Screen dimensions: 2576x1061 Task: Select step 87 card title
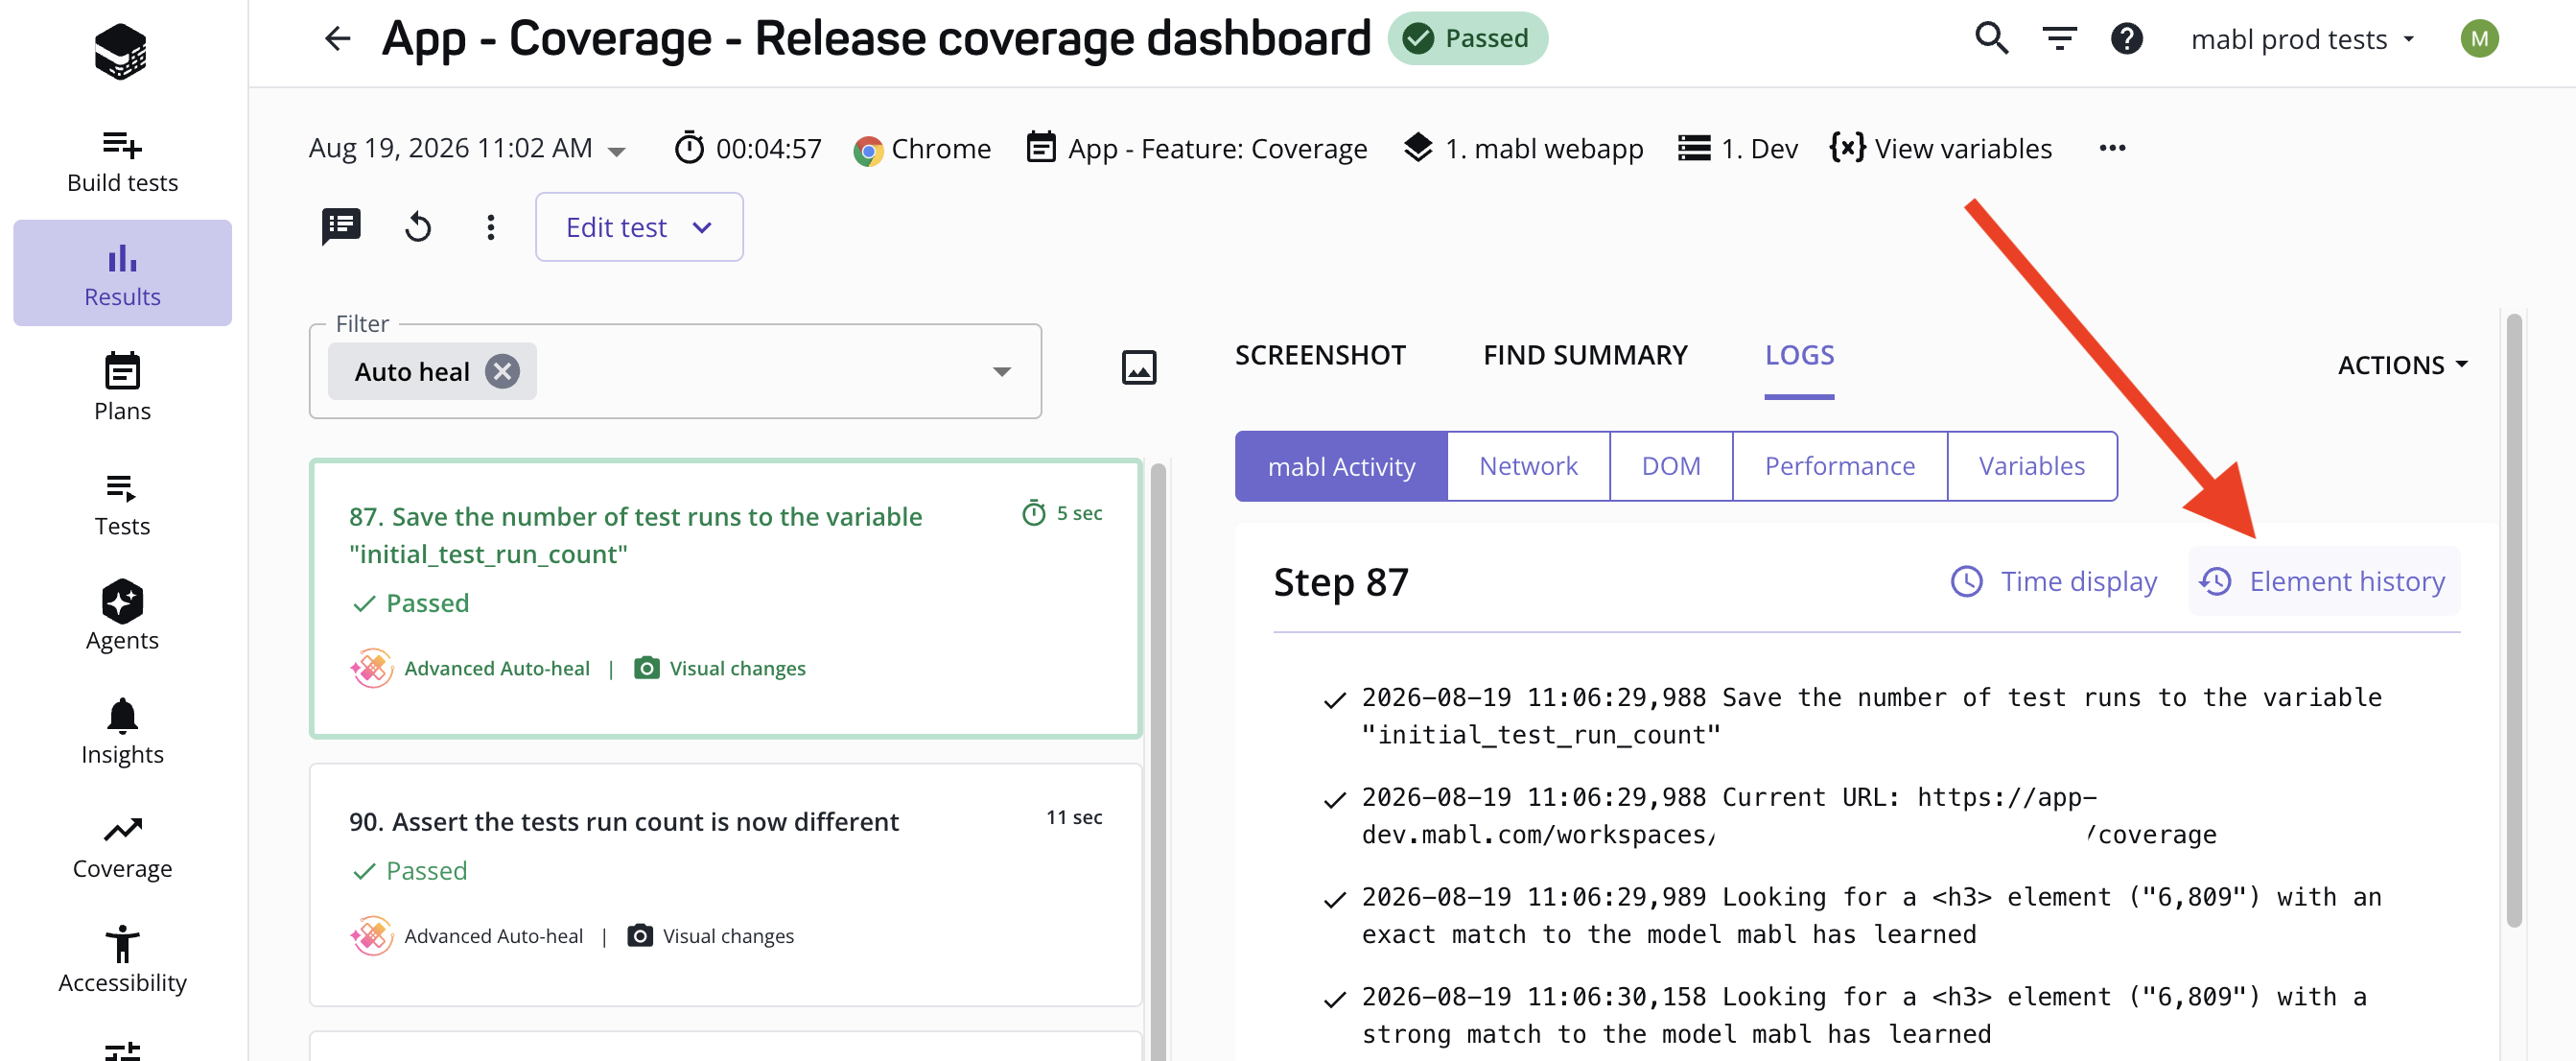click(x=635, y=535)
